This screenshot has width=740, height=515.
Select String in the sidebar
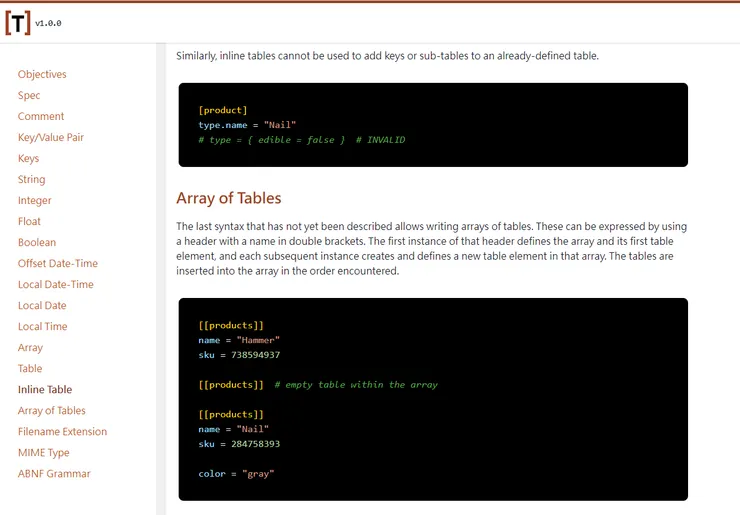(x=31, y=179)
